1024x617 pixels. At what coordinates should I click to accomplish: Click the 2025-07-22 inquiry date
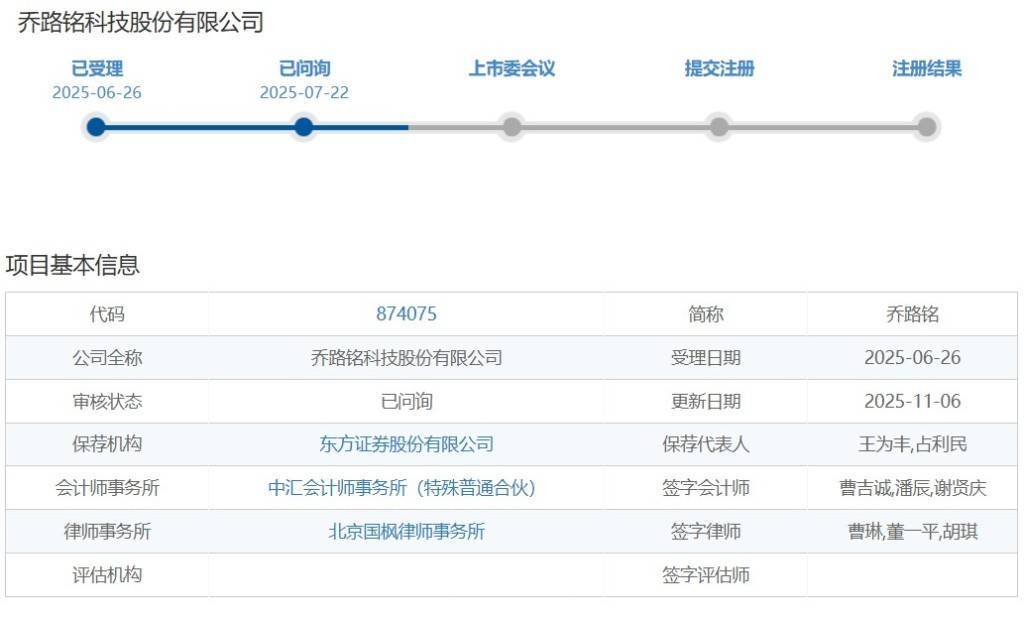coord(304,93)
